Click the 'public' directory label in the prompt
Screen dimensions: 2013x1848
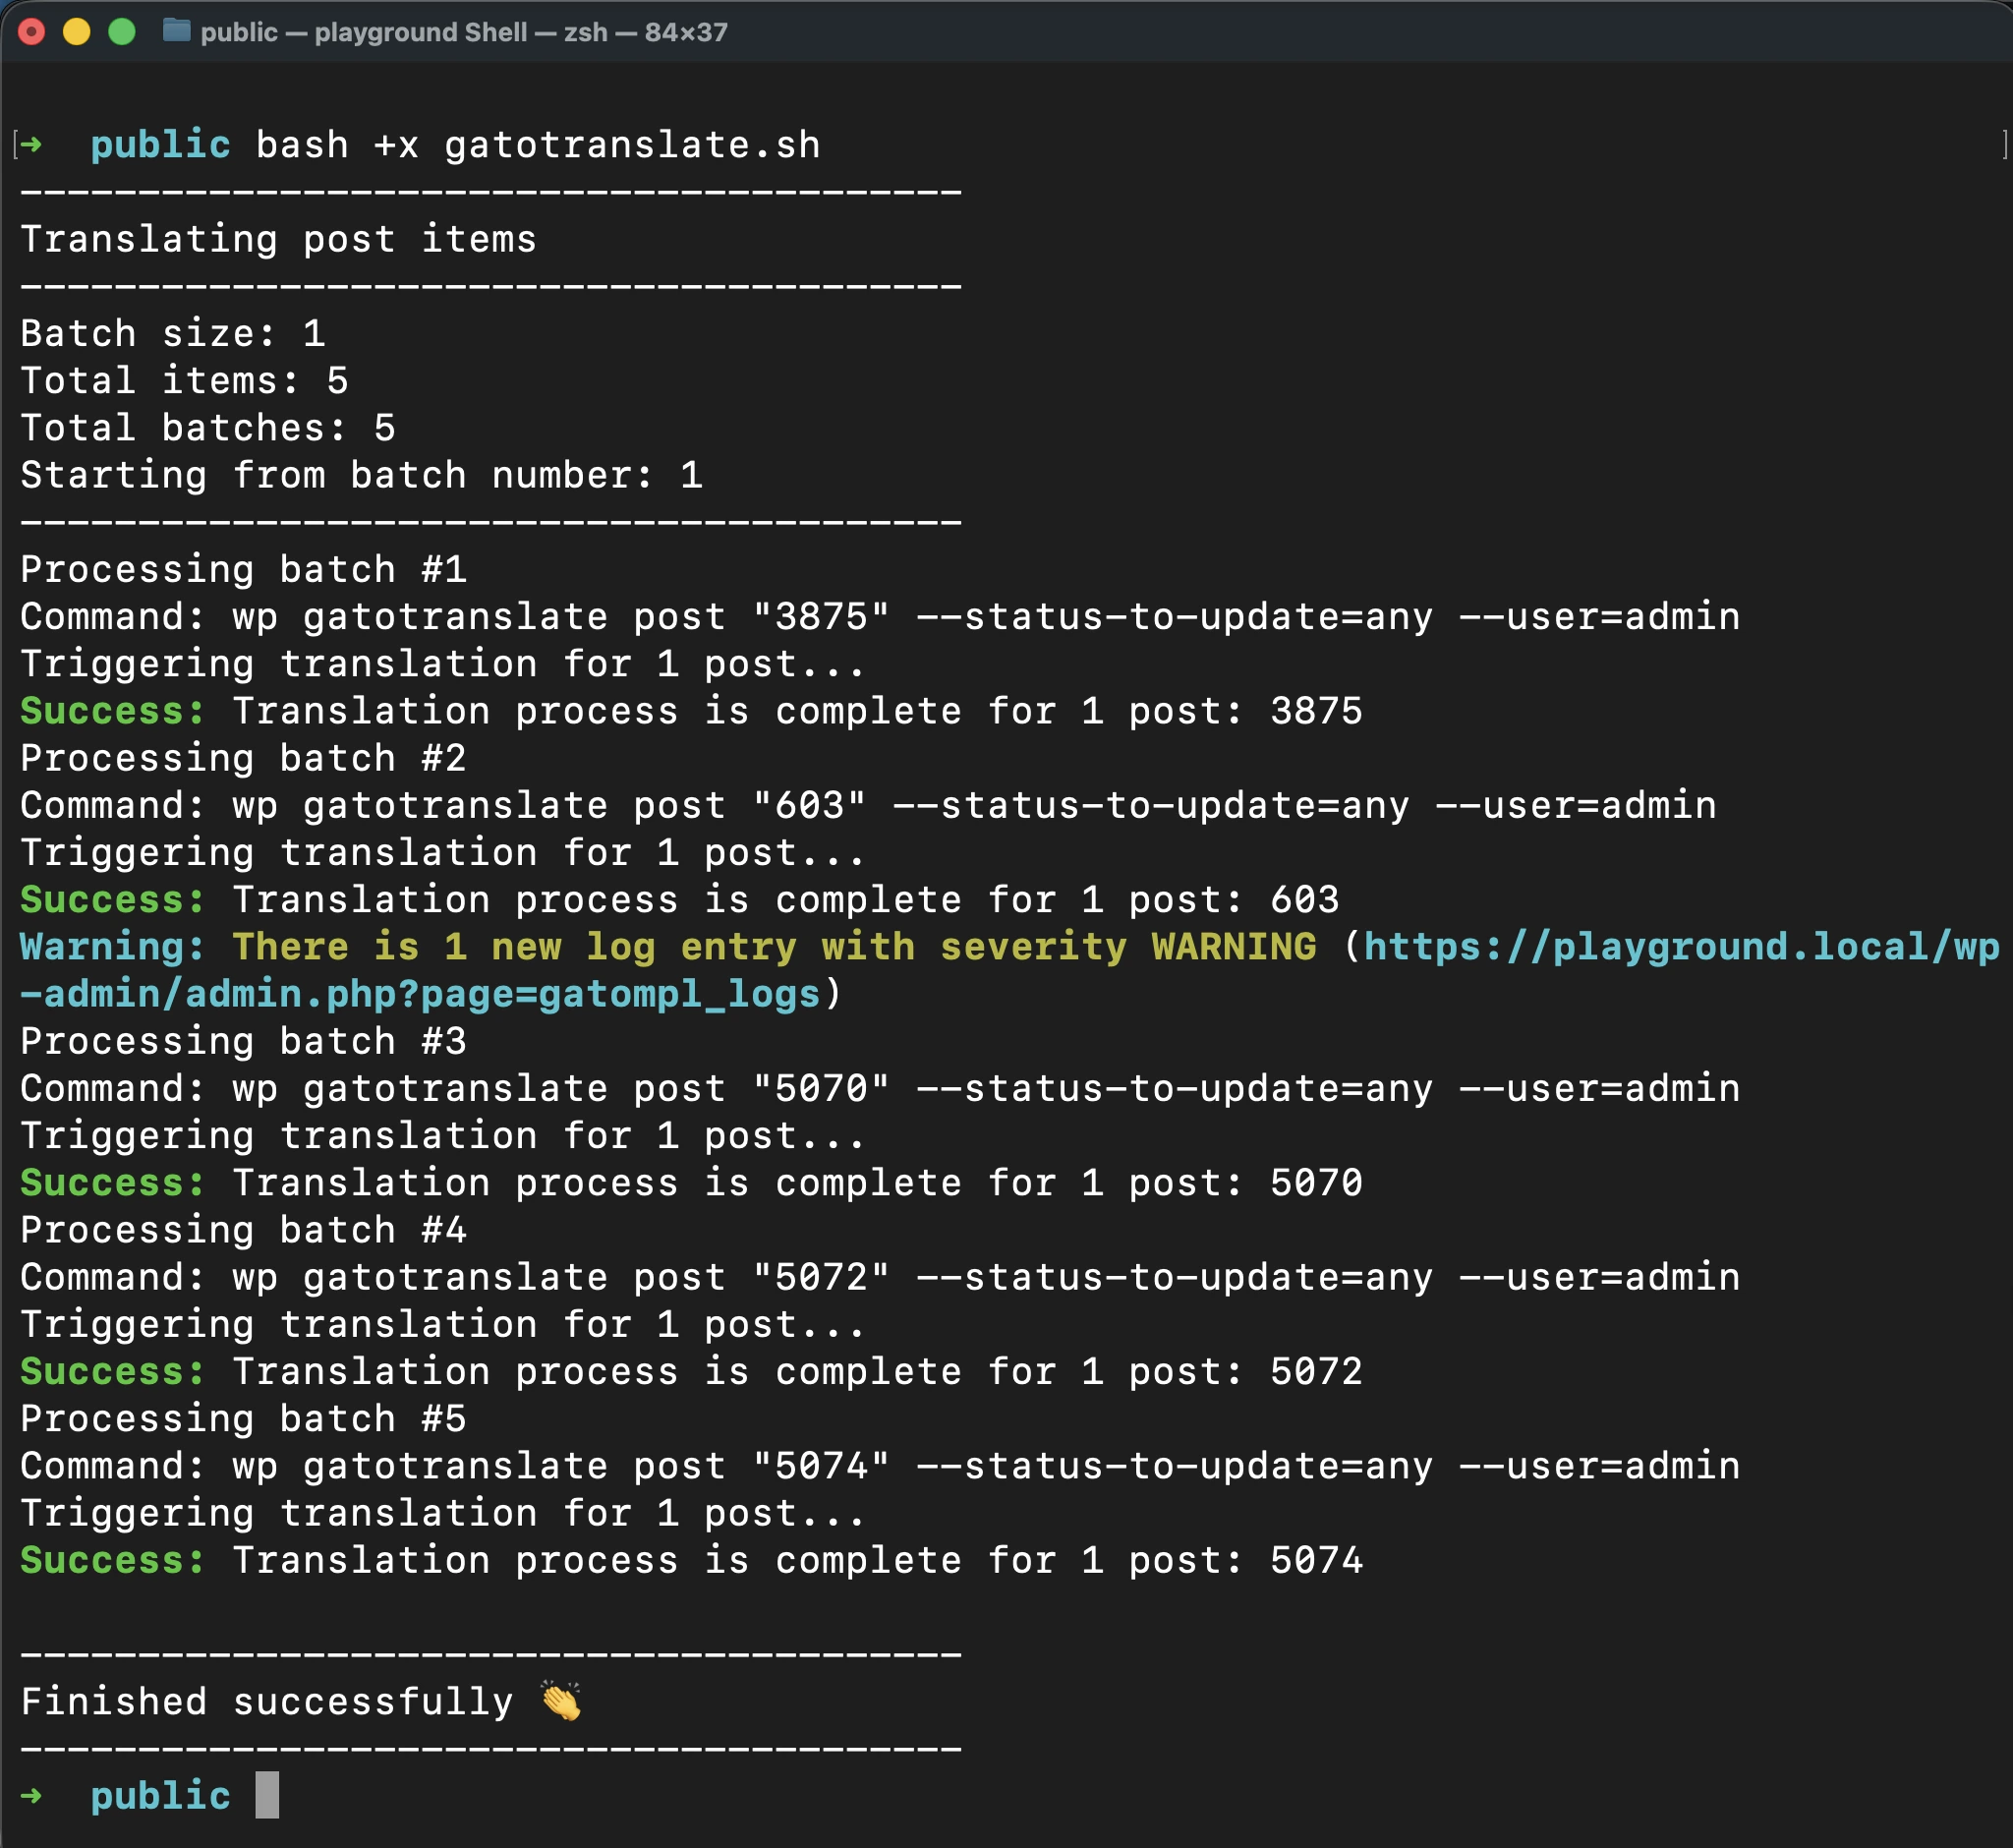[160, 1795]
